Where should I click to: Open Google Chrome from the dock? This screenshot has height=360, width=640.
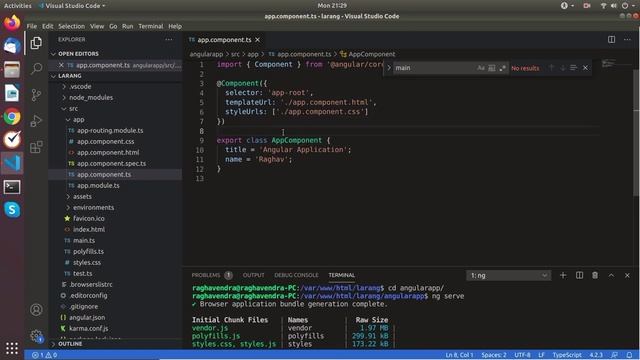(x=12, y=117)
